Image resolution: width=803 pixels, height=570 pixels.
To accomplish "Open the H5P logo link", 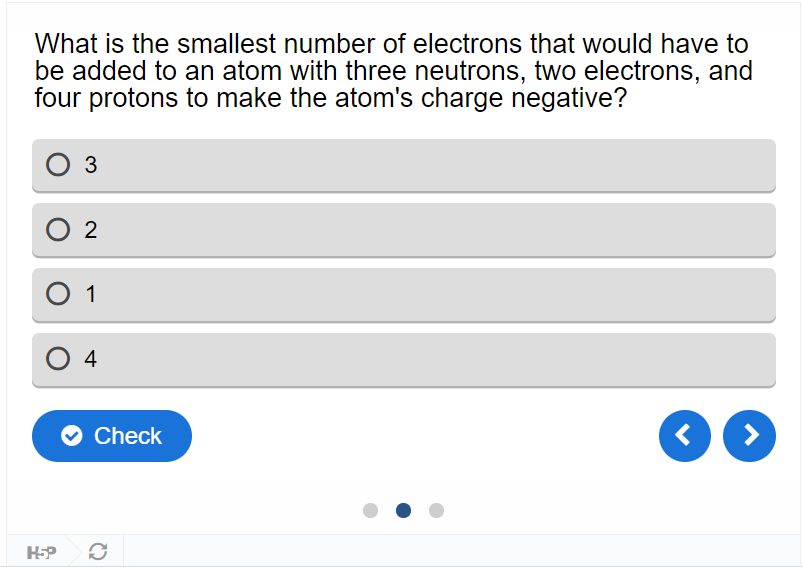I will pos(41,553).
